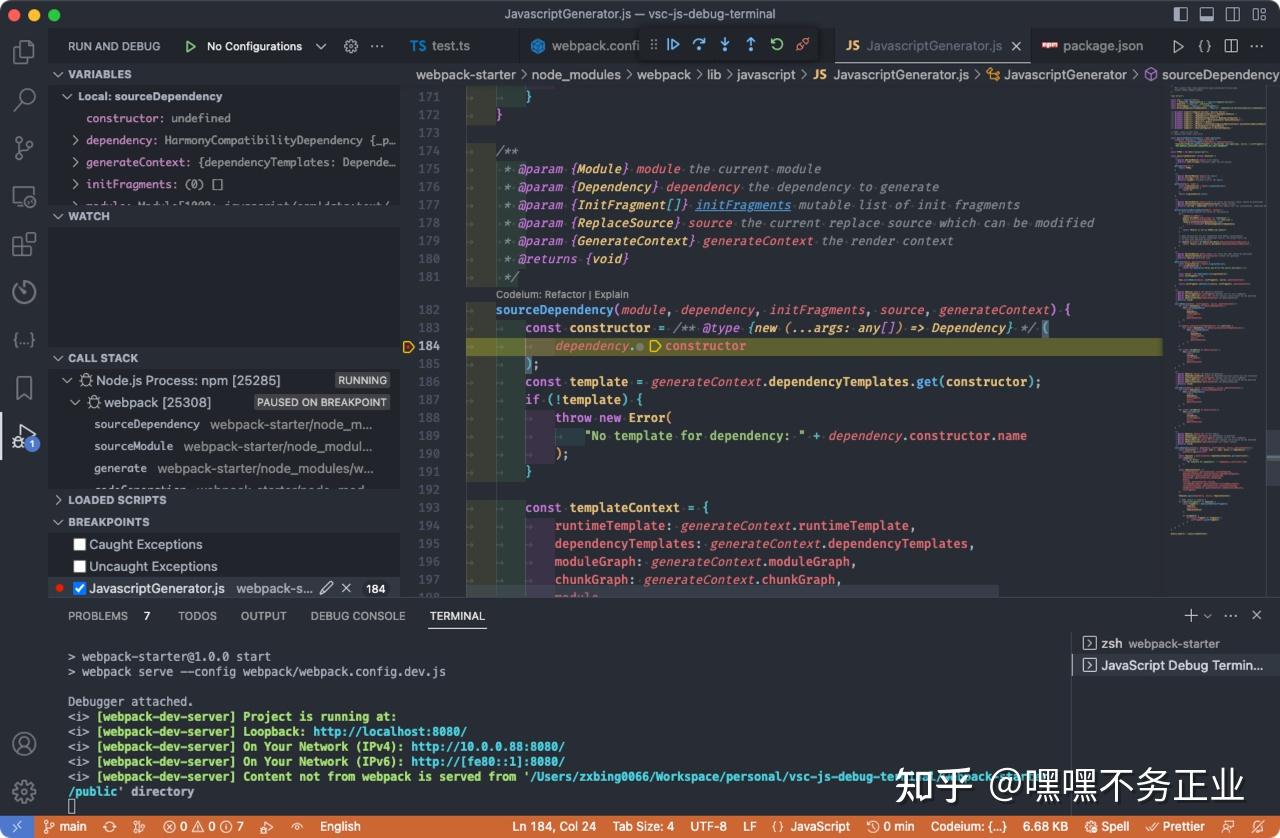The width and height of the screenshot is (1280, 838).
Task: Click Continue in the debug toolbar
Action: 673,45
